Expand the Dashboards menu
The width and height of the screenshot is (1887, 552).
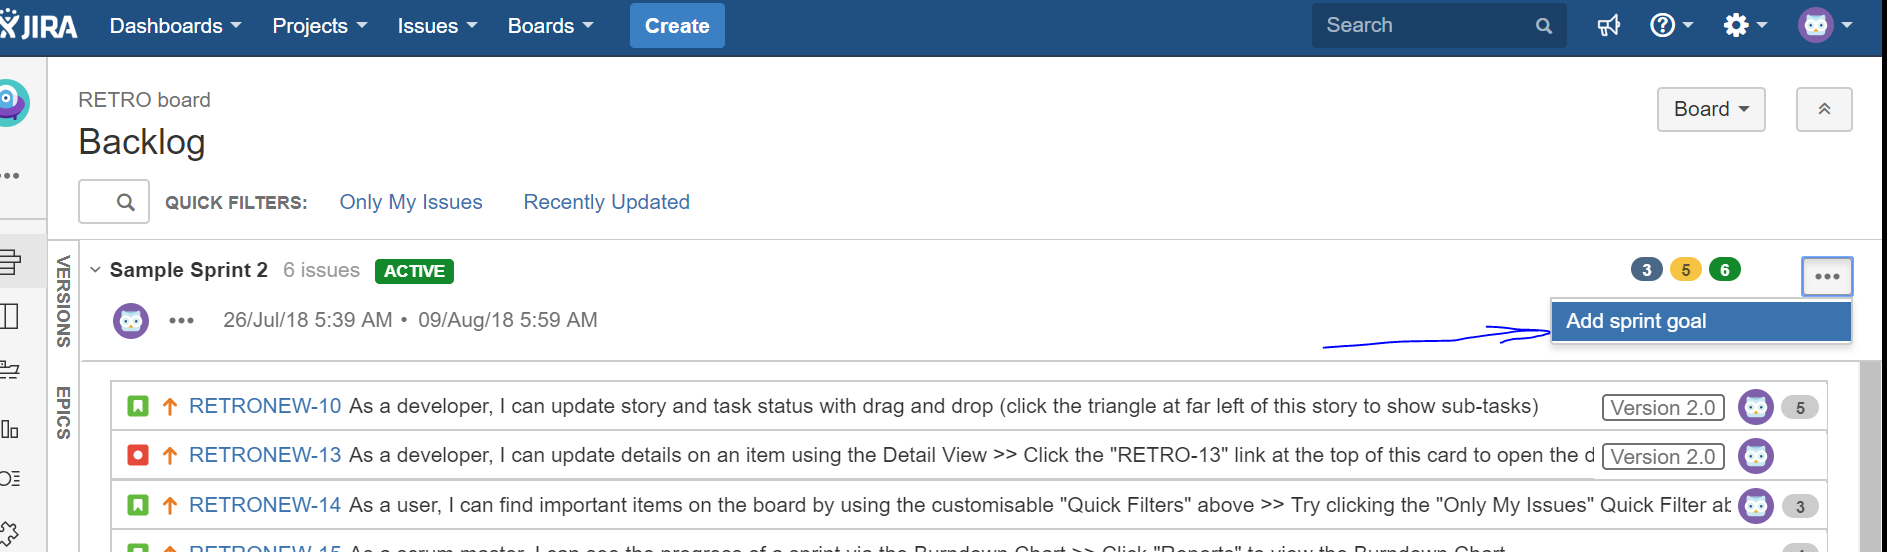pos(175,26)
